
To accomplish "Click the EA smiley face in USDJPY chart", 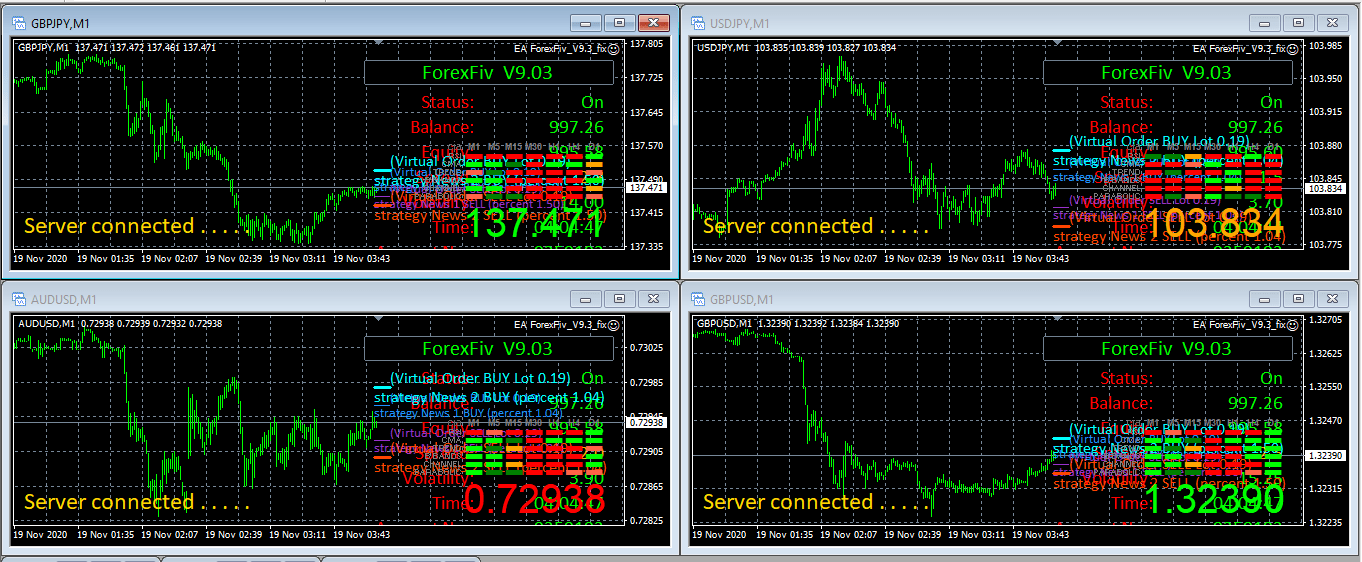I will click(x=1293, y=48).
